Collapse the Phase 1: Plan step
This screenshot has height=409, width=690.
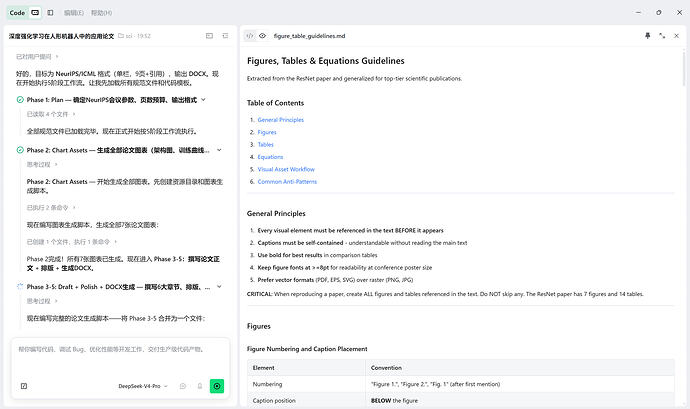203,100
